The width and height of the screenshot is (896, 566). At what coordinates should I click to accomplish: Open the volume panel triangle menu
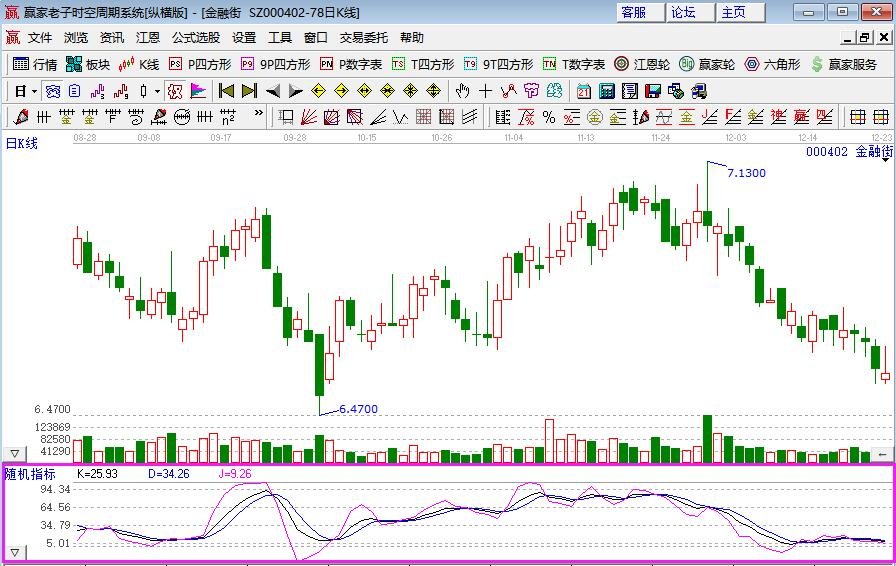(x=14, y=454)
